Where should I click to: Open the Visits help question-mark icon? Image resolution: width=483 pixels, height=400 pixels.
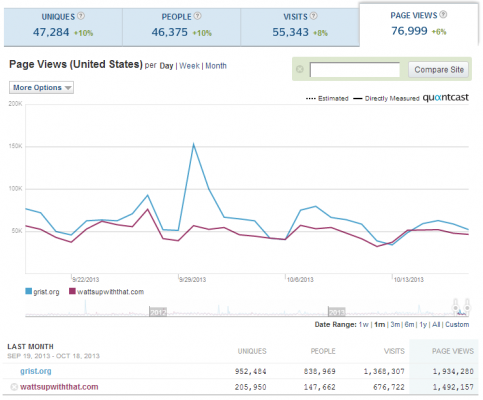click(x=314, y=16)
